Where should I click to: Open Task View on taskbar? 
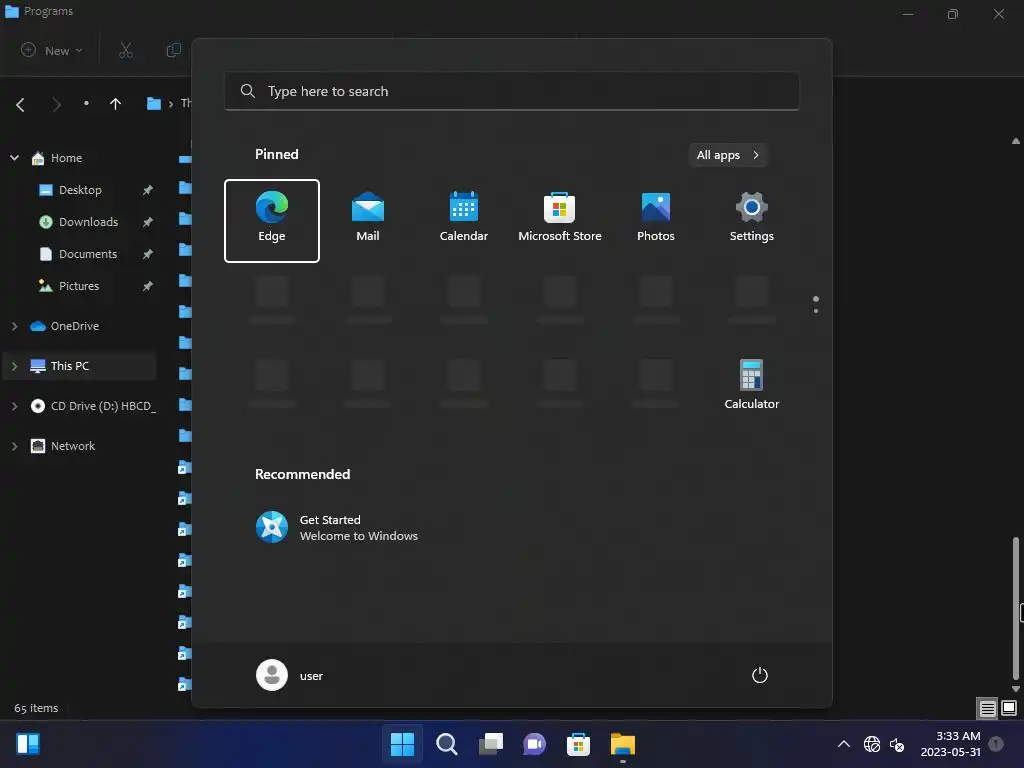click(x=490, y=744)
